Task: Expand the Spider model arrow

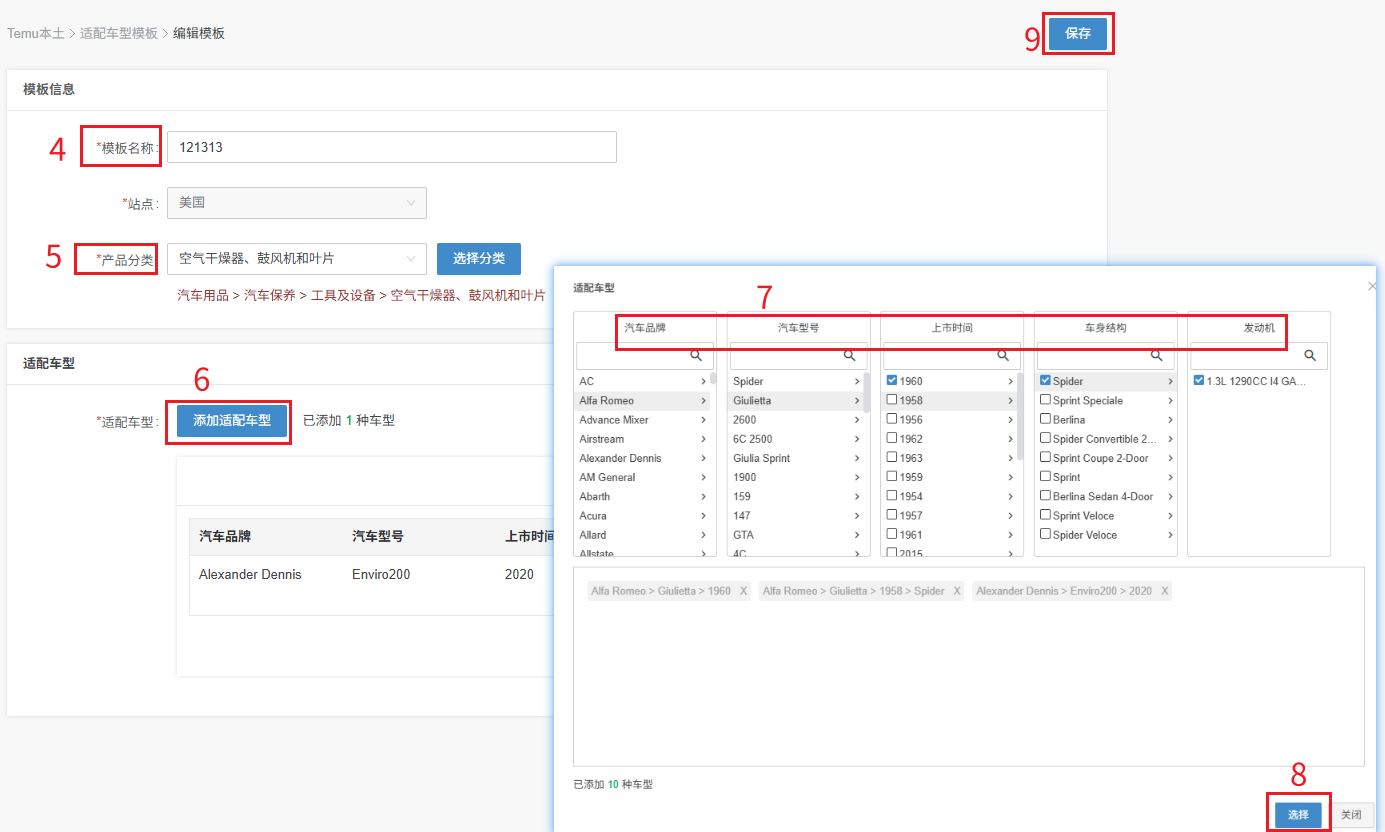Action: pyautogui.click(x=857, y=382)
